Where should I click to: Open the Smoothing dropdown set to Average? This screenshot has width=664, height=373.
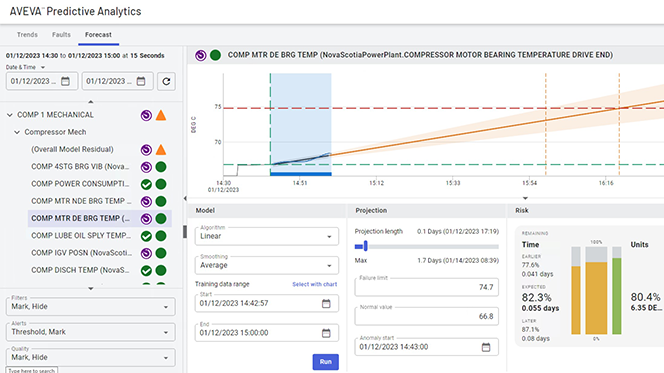(267, 265)
